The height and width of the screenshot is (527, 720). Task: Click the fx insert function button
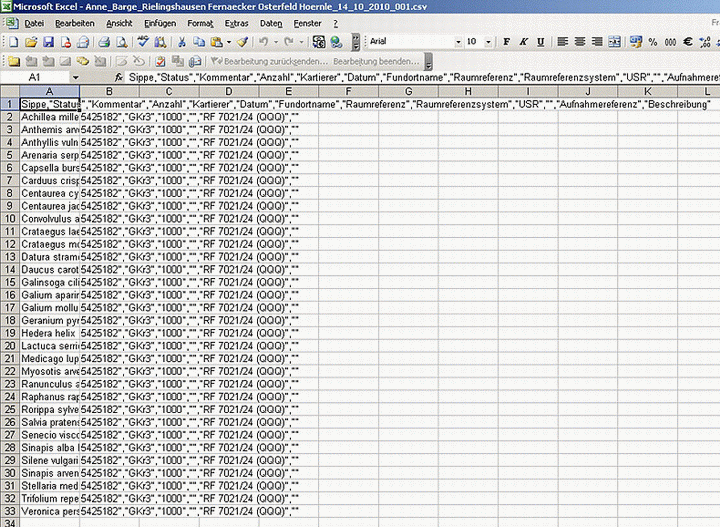point(118,77)
